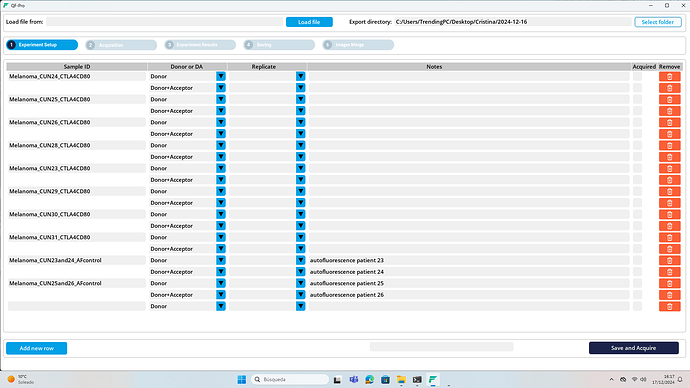Open Donor or DA dropdown for Melanoma_CUN24_CTLA4CD80

pos(221,77)
